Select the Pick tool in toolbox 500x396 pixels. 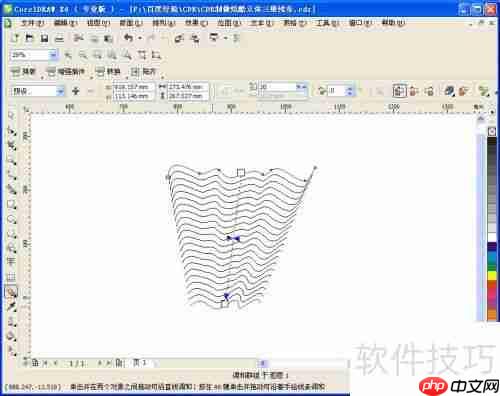pyautogui.click(x=12, y=116)
